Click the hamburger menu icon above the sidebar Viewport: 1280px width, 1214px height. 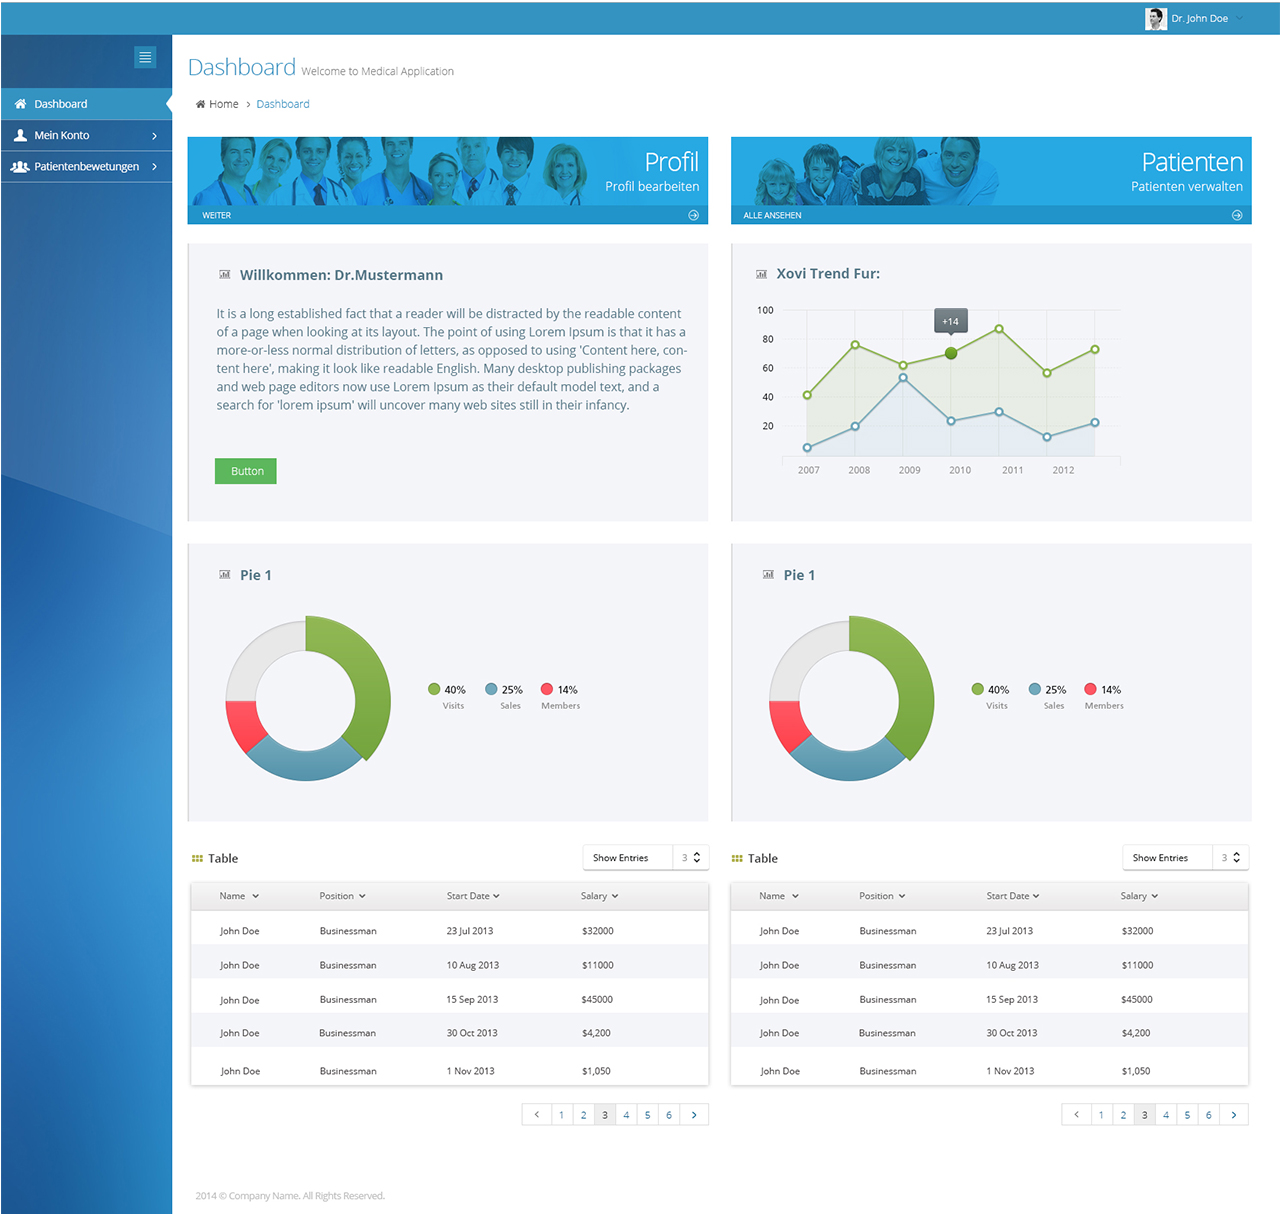pos(145,57)
